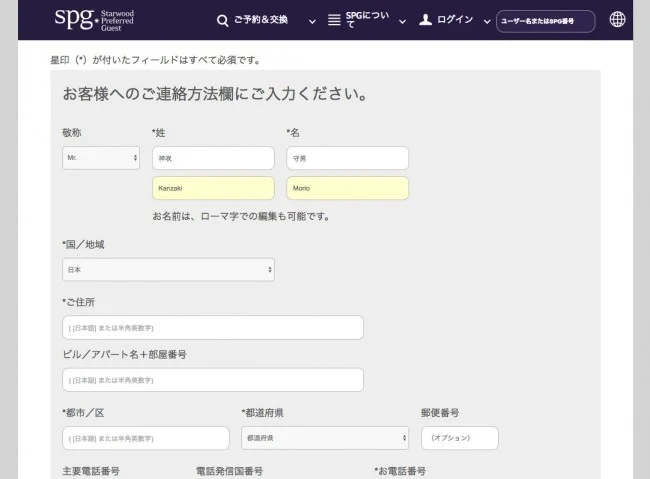Click the 都市／区 city input field

(146, 438)
